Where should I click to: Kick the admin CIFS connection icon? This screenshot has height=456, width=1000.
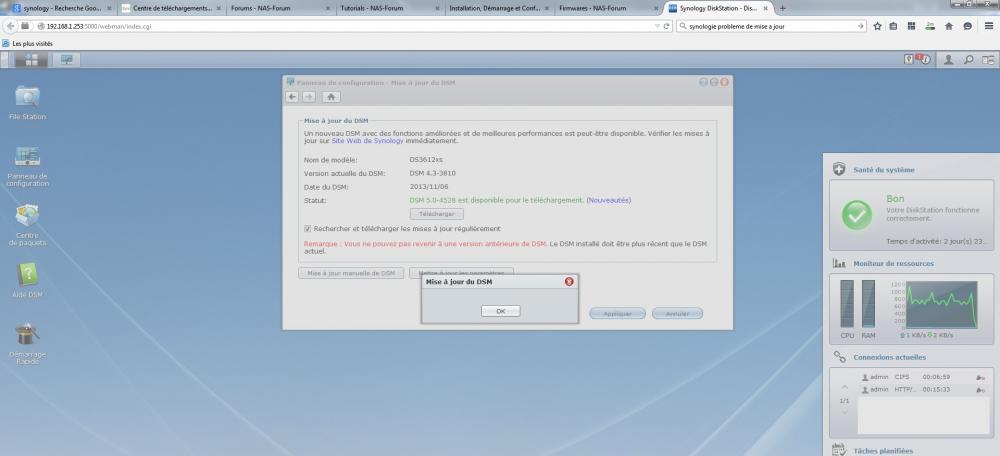tap(980, 377)
